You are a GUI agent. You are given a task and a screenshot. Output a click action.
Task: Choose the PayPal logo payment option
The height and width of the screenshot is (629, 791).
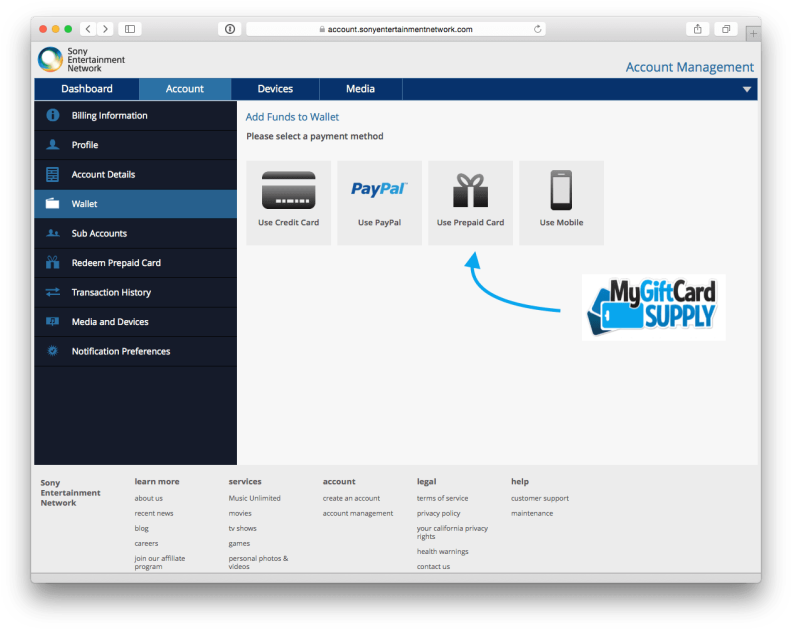tap(379, 189)
